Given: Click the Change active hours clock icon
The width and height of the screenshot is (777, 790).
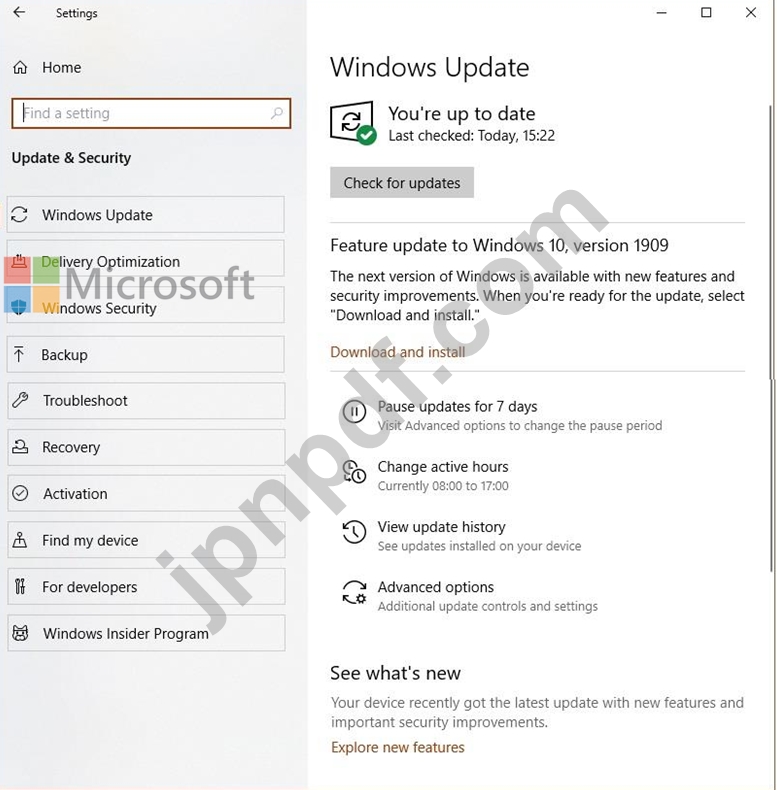Looking at the screenshot, I should pyautogui.click(x=354, y=472).
